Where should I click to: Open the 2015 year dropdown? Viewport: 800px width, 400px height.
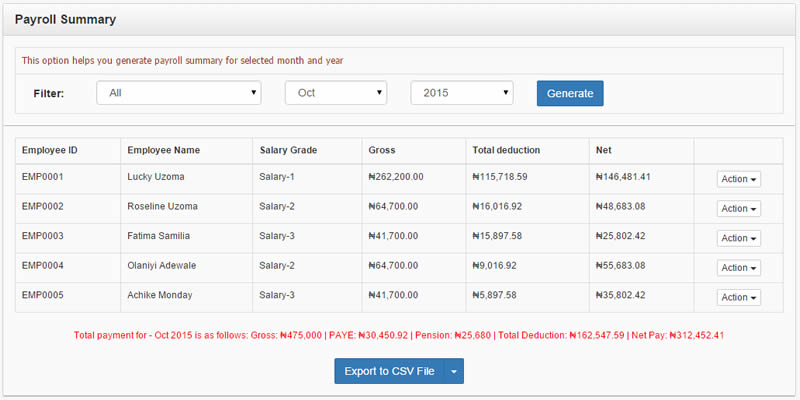click(x=462, y=93)
